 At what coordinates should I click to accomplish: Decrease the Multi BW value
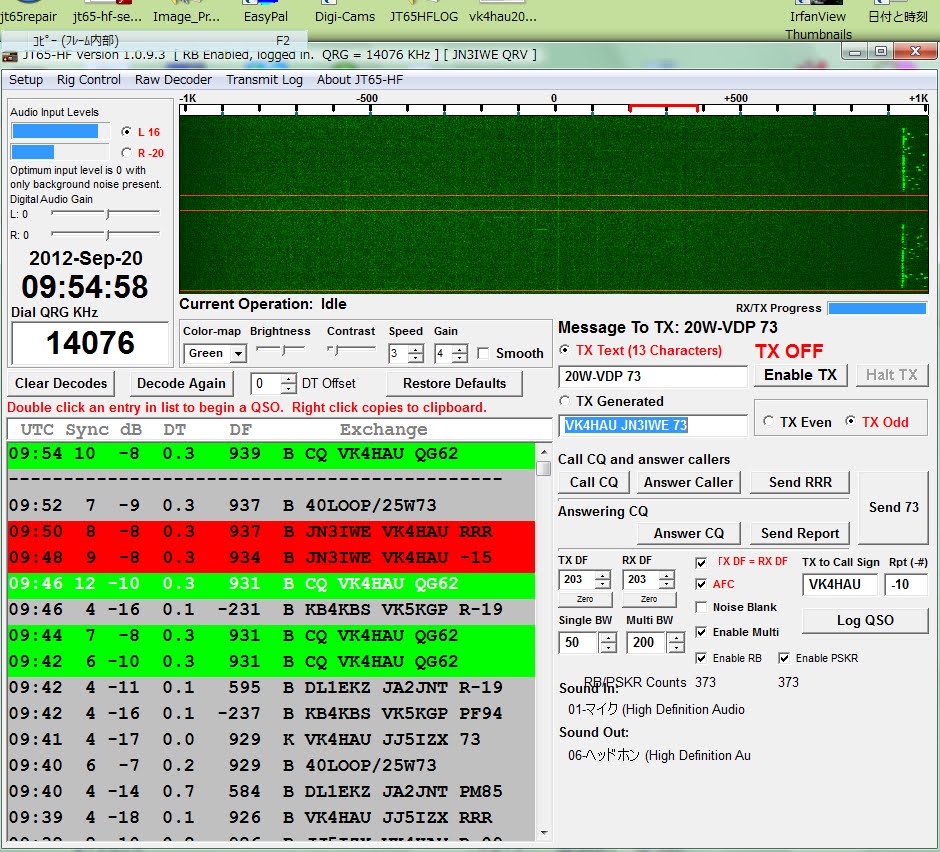click(x=676, y=647)
